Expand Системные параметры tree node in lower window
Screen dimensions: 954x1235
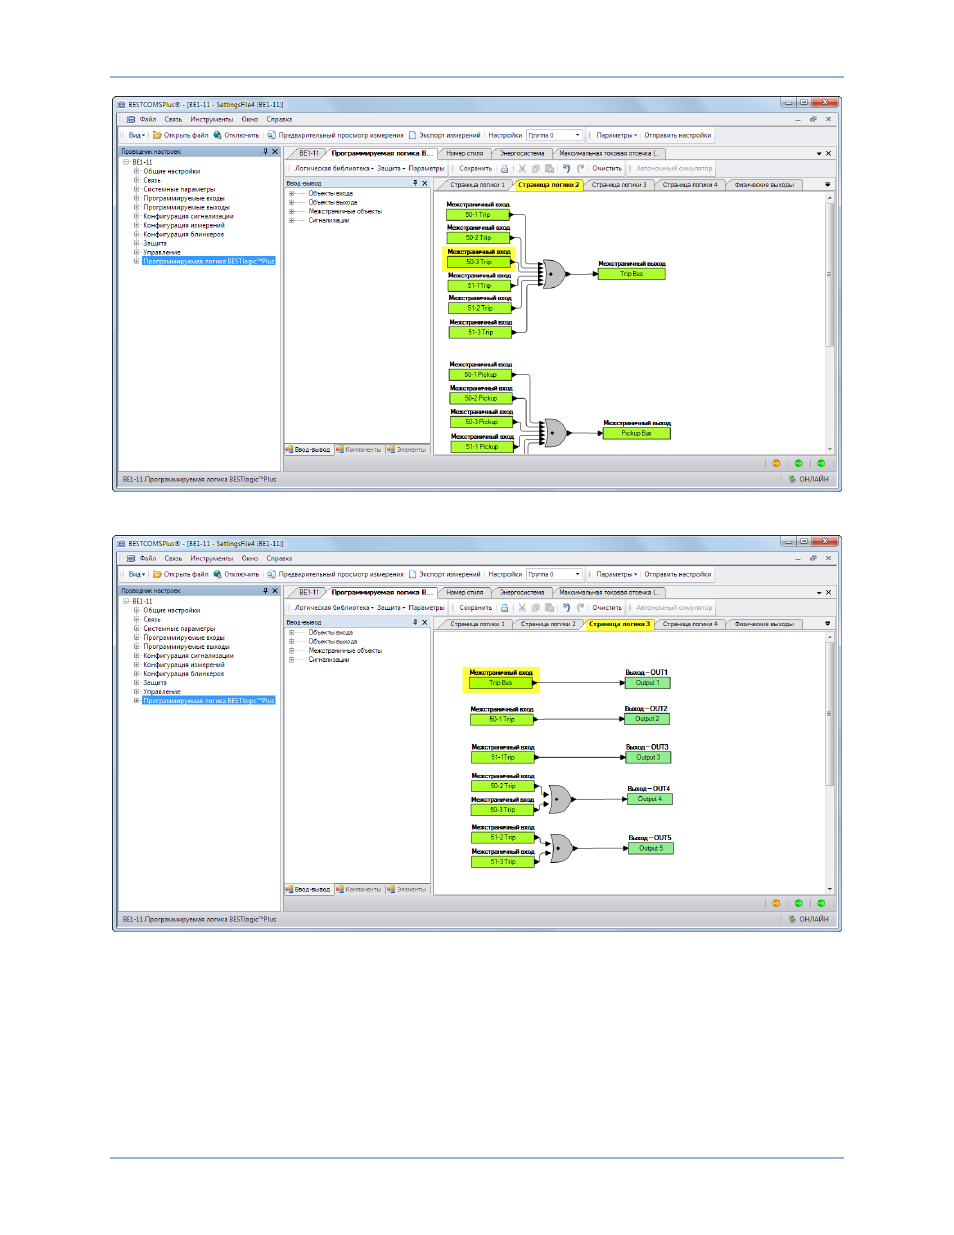[x=137, y=628]
